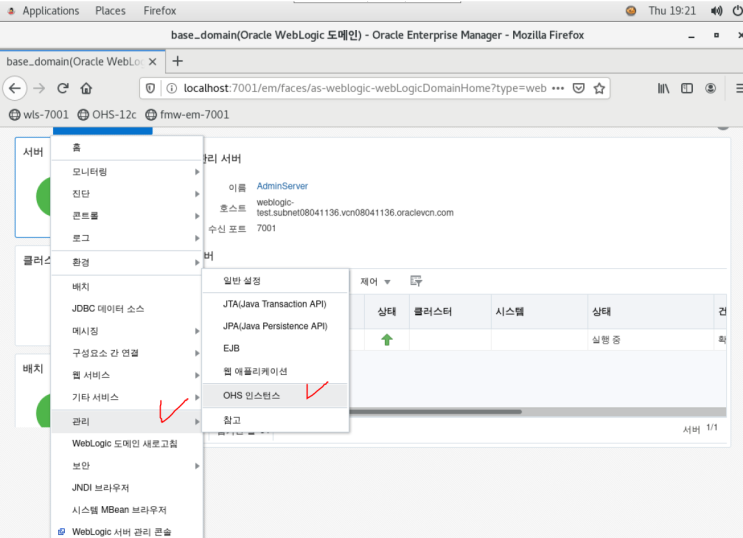This screenshot has width=743, height=538.
Task: Show the sidebars icon
Action: (687, 88)
